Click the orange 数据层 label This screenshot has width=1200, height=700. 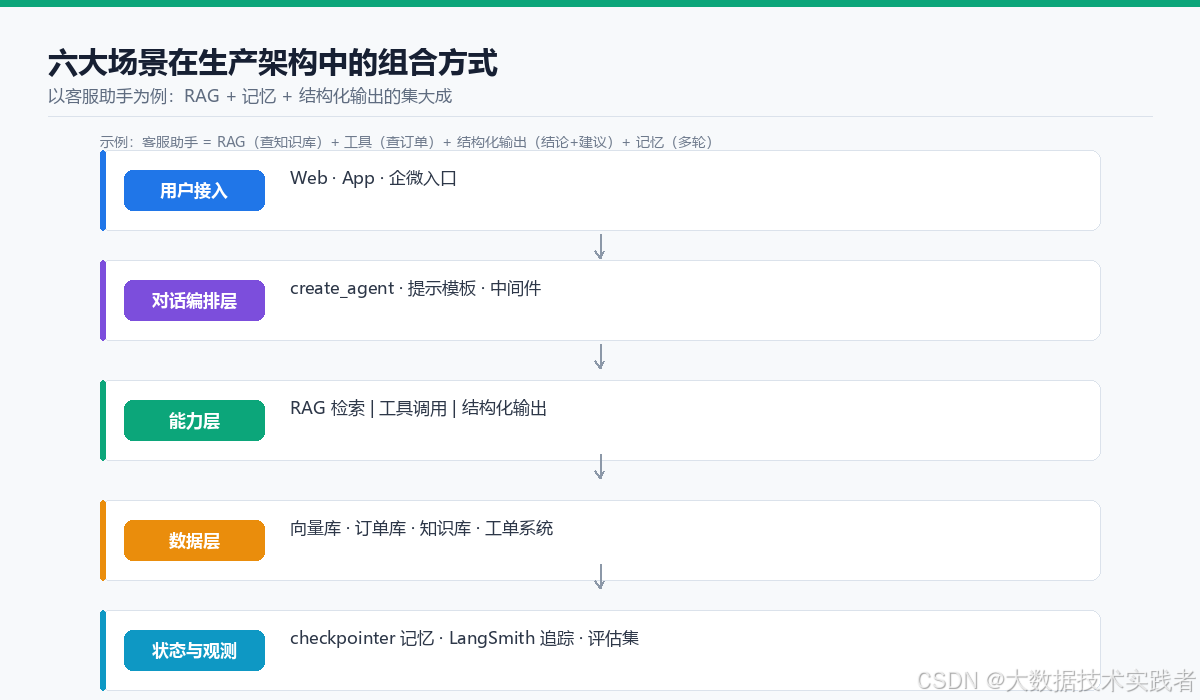[194, 541]
